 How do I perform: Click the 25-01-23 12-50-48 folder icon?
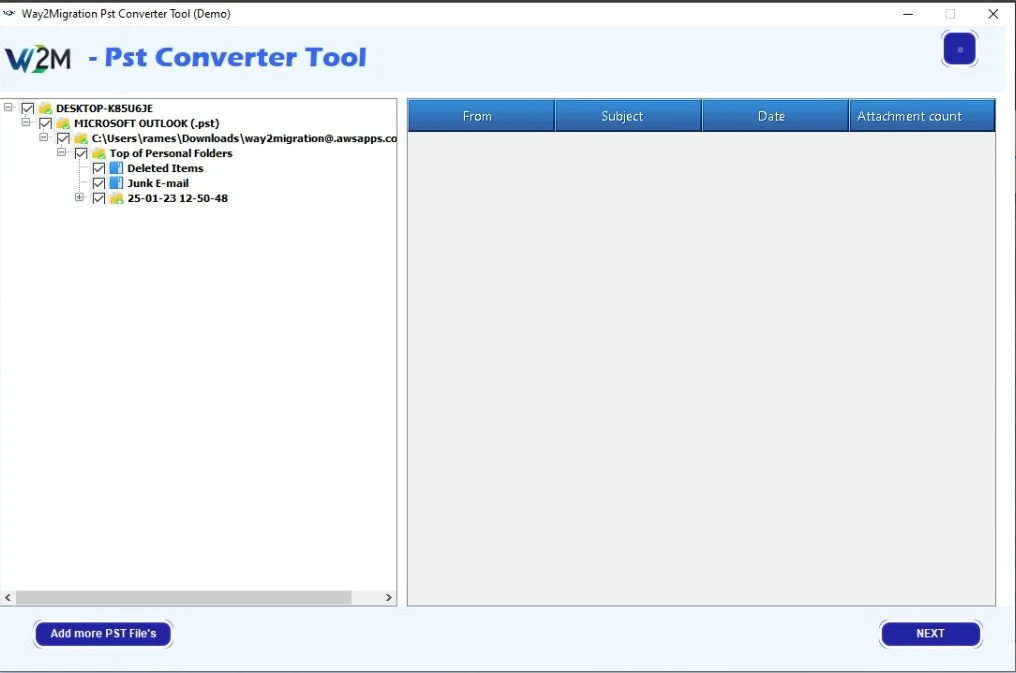pyautogui.click(x=116, y=198)
